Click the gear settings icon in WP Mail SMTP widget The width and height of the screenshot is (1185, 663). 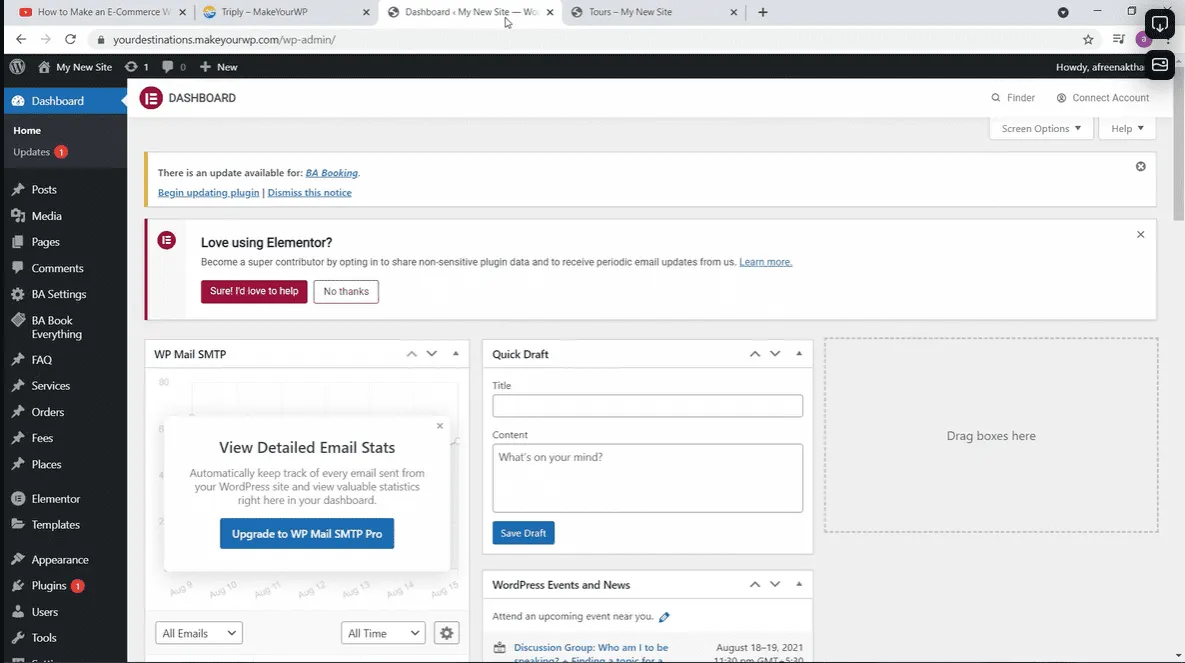pyautogui.click(x=447, y=633)
